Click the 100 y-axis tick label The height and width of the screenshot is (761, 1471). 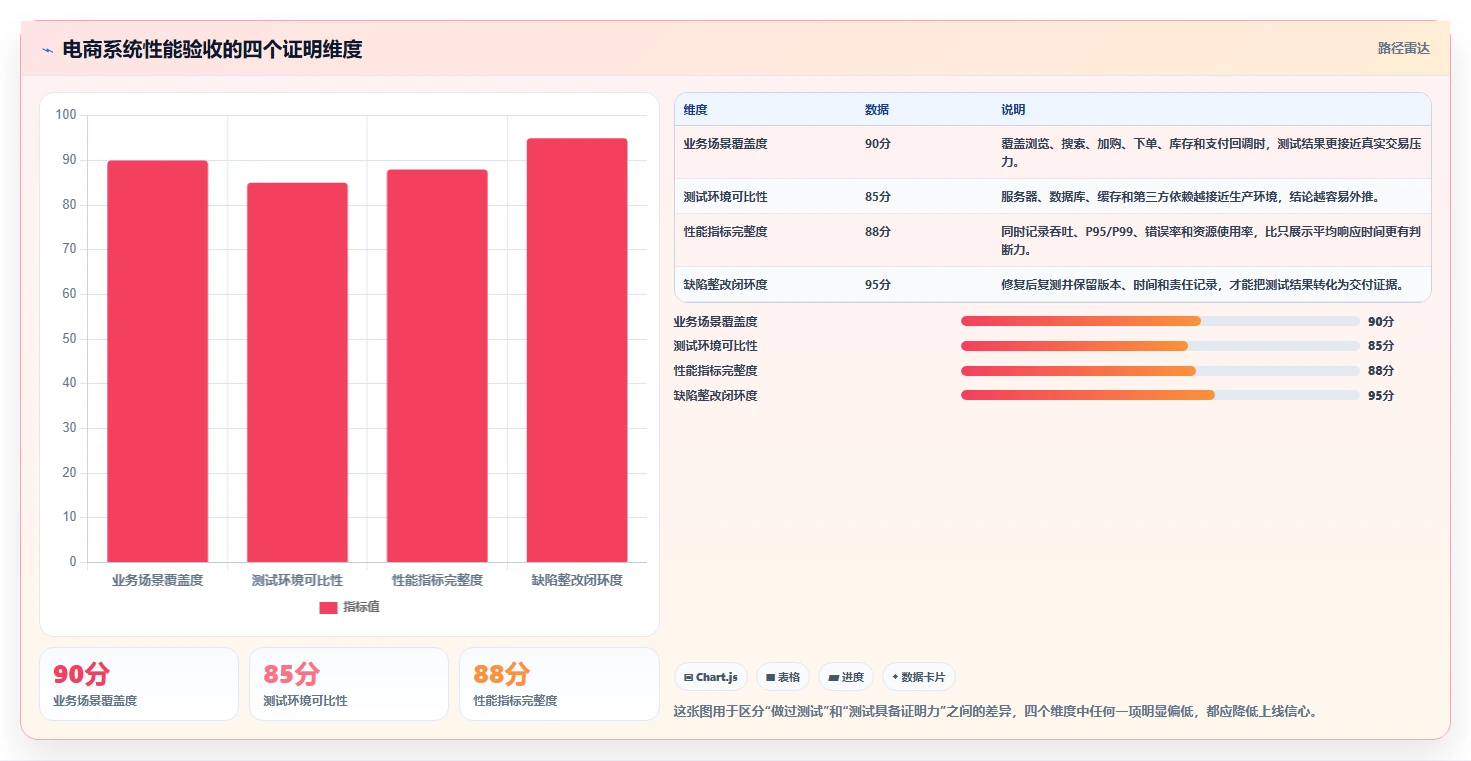click(x=66, y=115)
